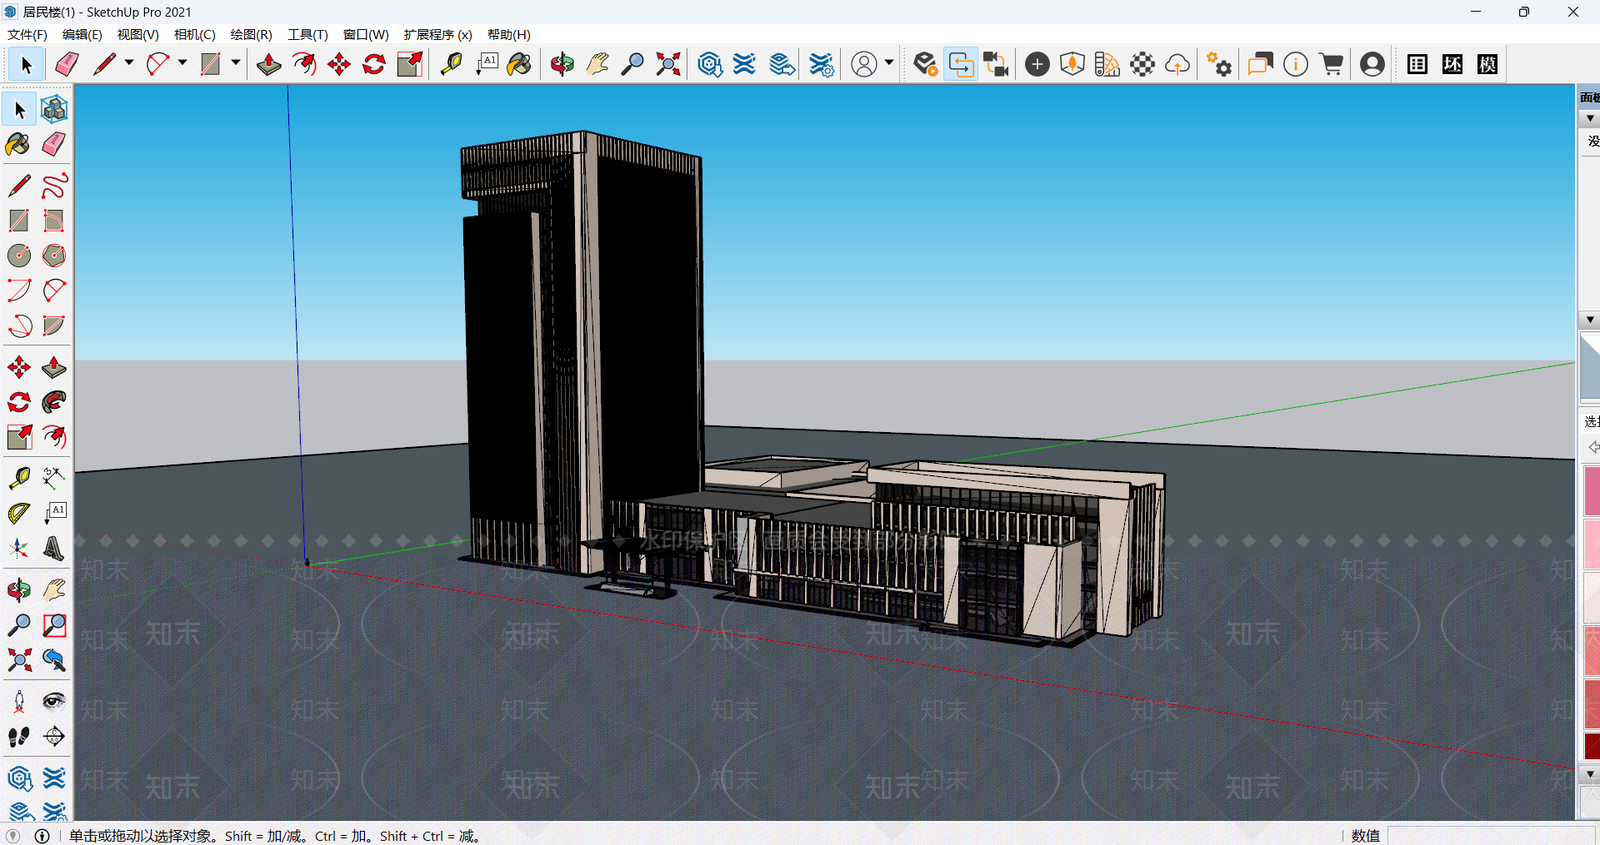Expand the Arc tool dropdown arrow
Image resolution: width=1600 pixels, height=845 pixels.
pyautogui.click(x=182, y=63)
